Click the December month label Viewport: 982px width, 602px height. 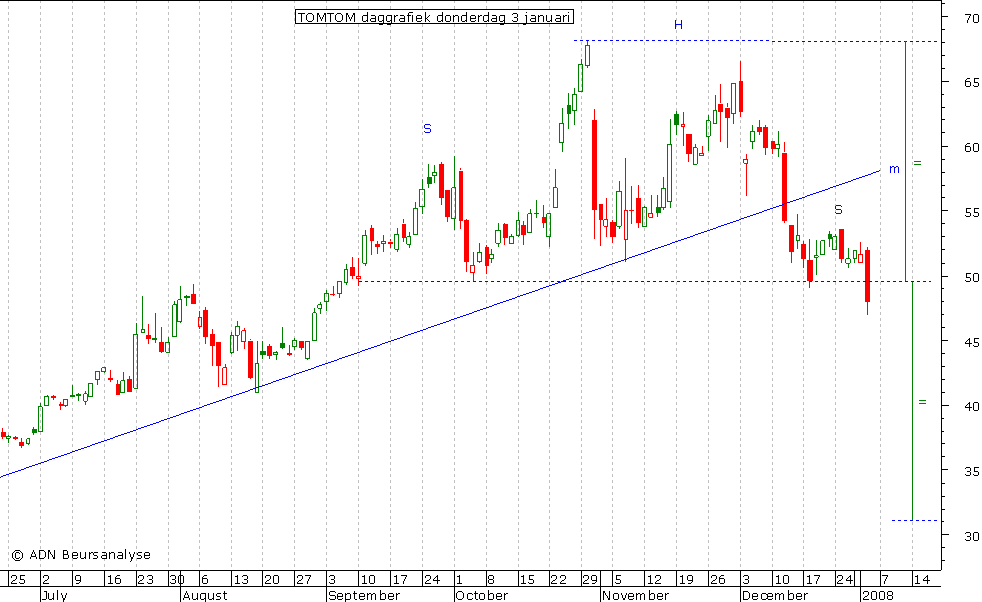tap(774, 595)
